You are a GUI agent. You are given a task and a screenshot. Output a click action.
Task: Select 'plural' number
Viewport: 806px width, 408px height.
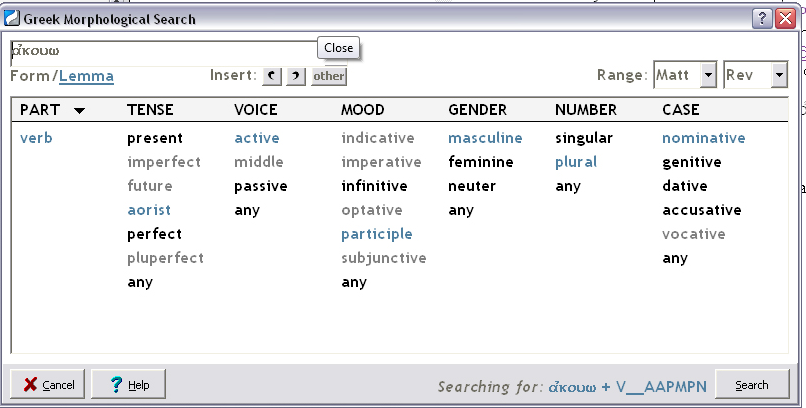coord(576,162)
